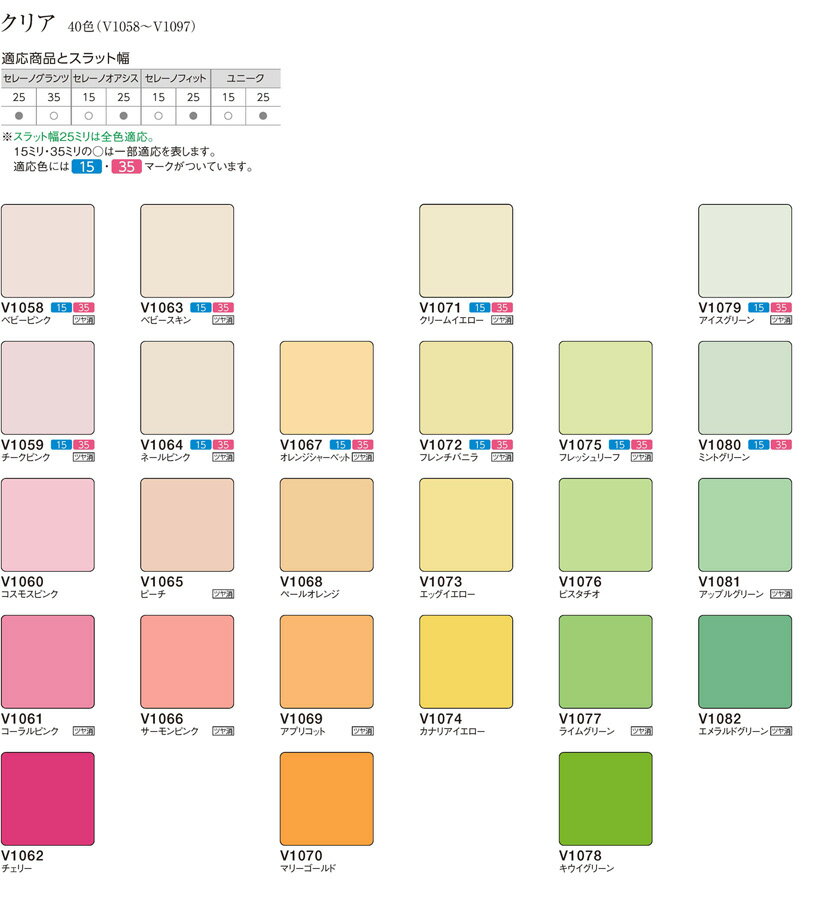Click the pink 35 badge beside V1063

point(223,308)
